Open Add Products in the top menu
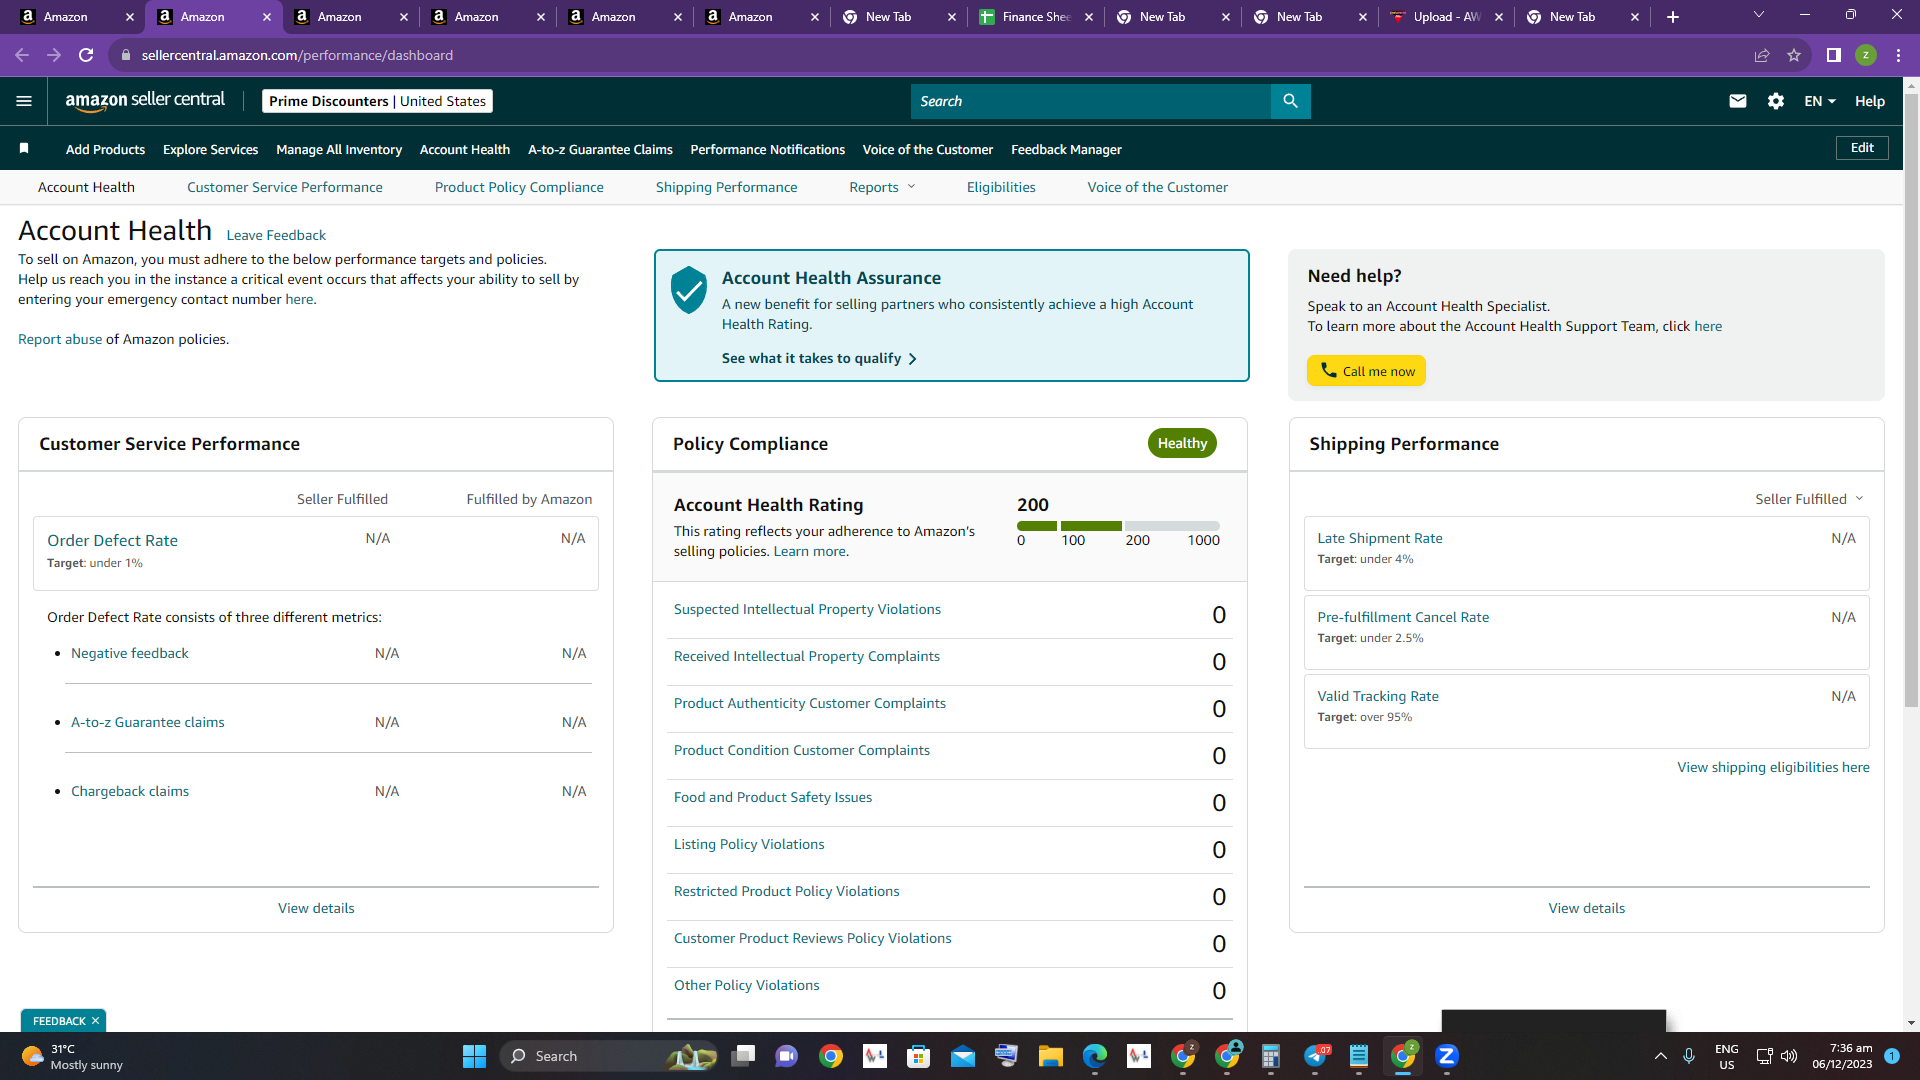This screenshot has width=1920, height=1080. 105,149
